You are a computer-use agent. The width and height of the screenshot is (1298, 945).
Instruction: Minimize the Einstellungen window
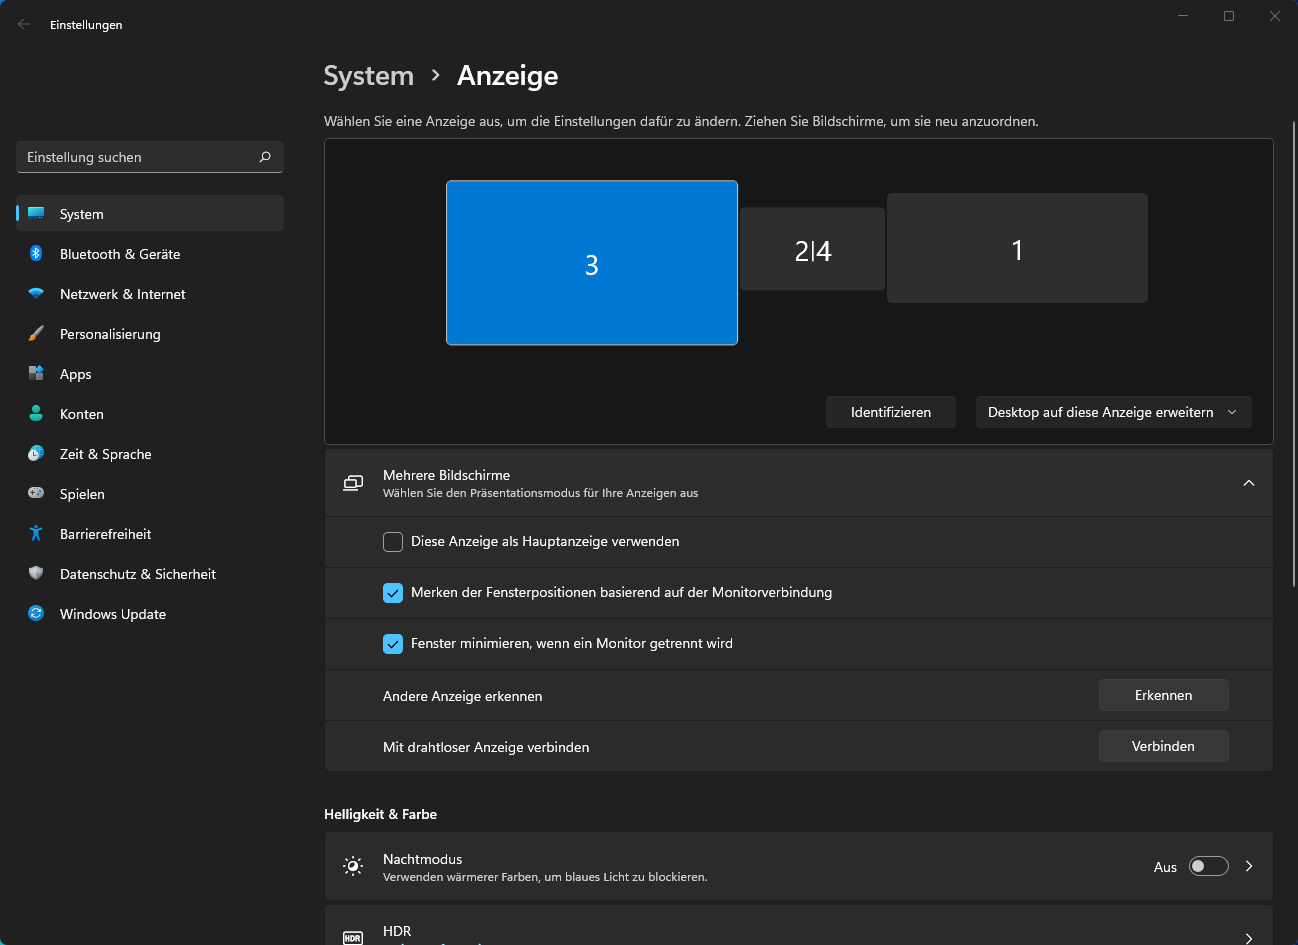1183,16
